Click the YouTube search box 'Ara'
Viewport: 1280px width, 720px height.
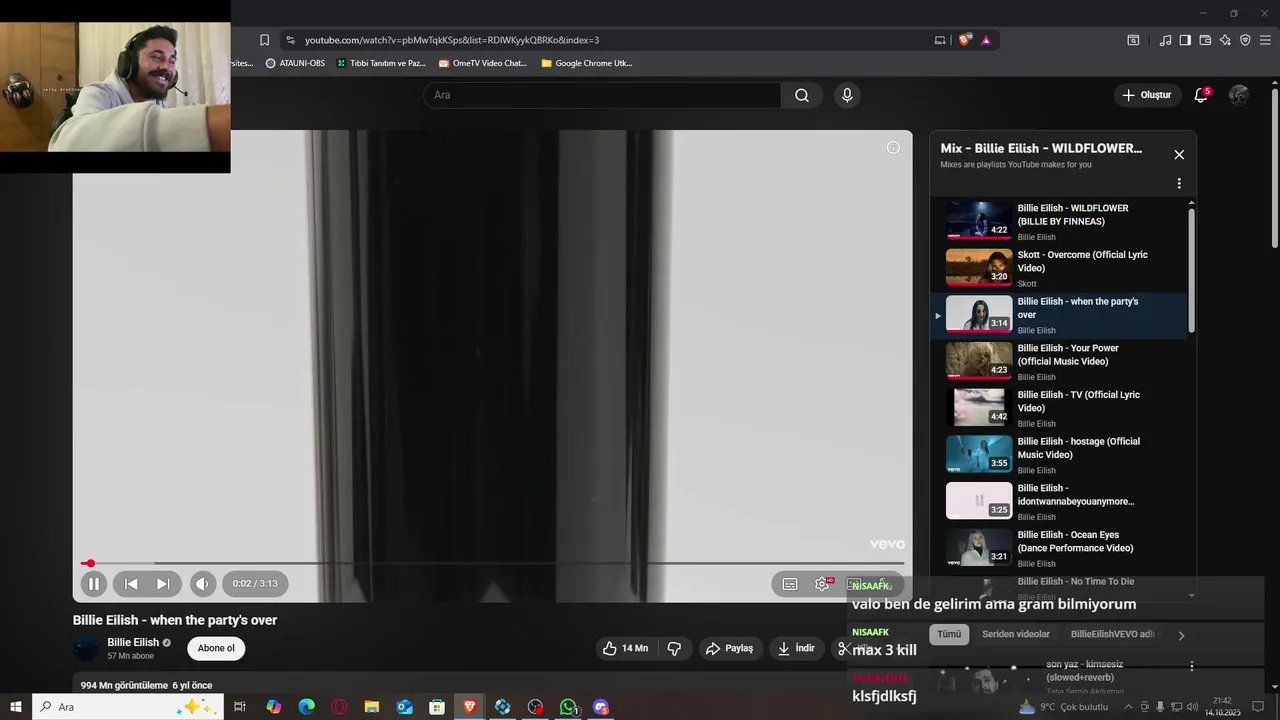point(602,95)
